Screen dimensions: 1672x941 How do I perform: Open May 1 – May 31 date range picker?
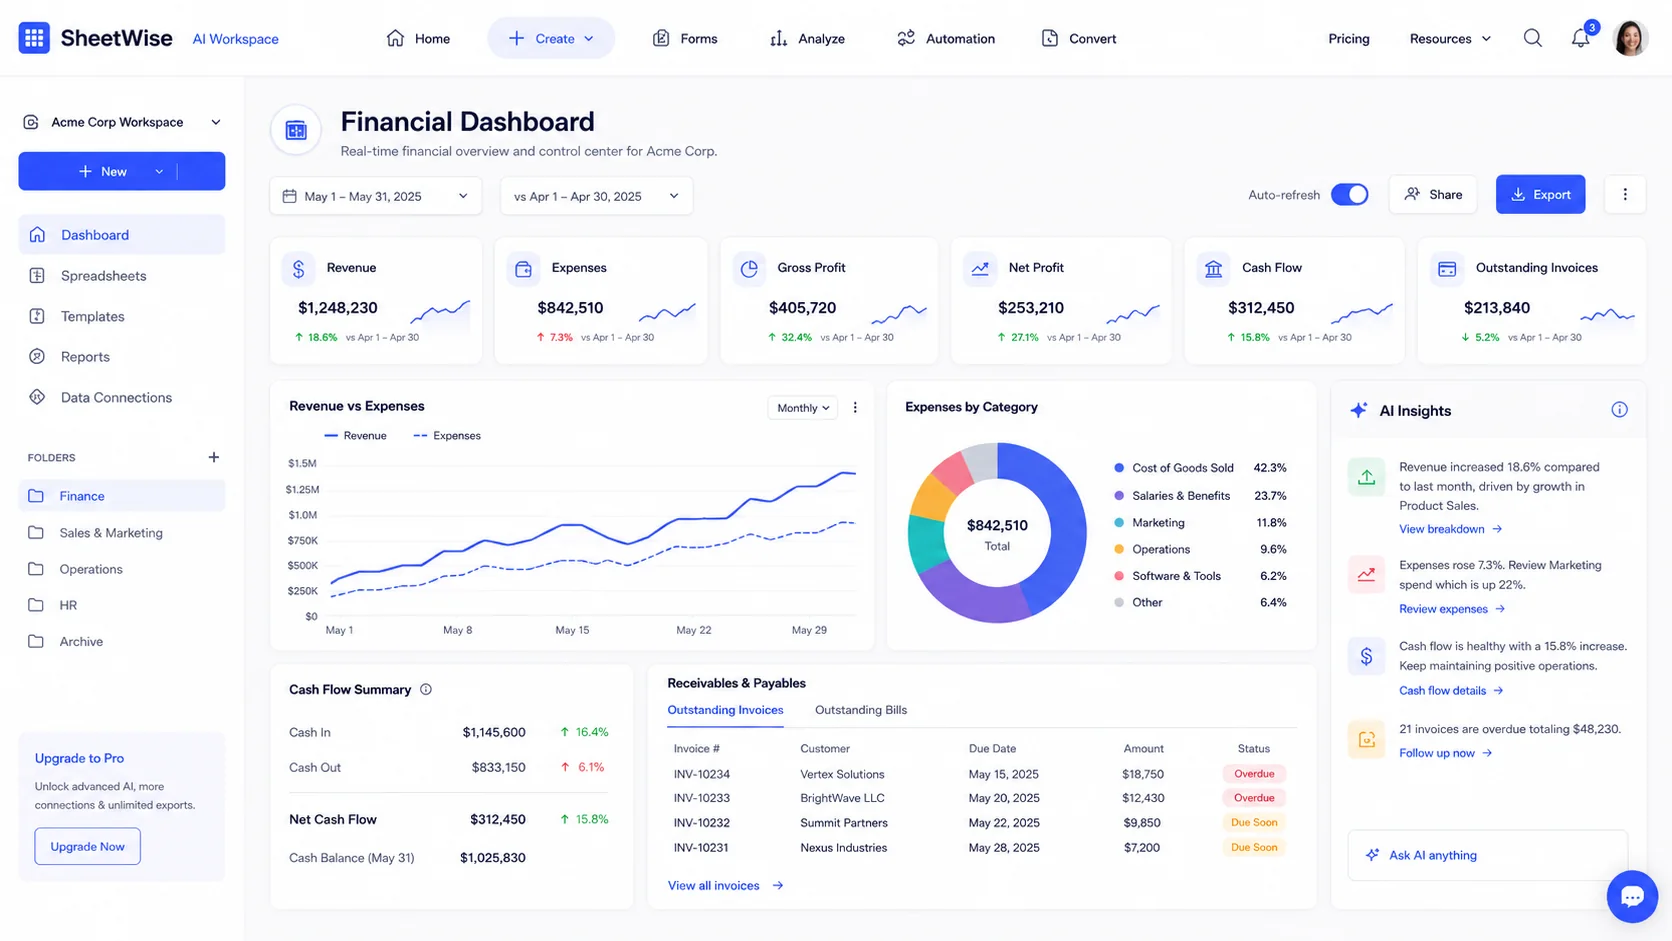point(376,196)
